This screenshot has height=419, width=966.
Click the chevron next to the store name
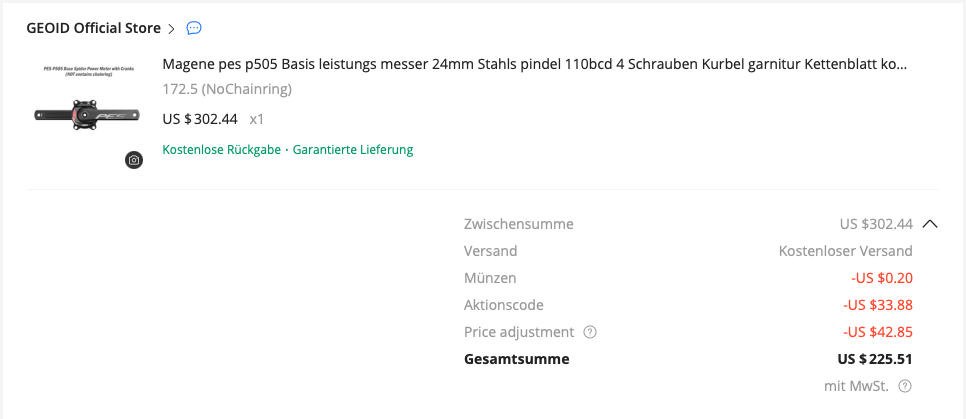[172, 28]
